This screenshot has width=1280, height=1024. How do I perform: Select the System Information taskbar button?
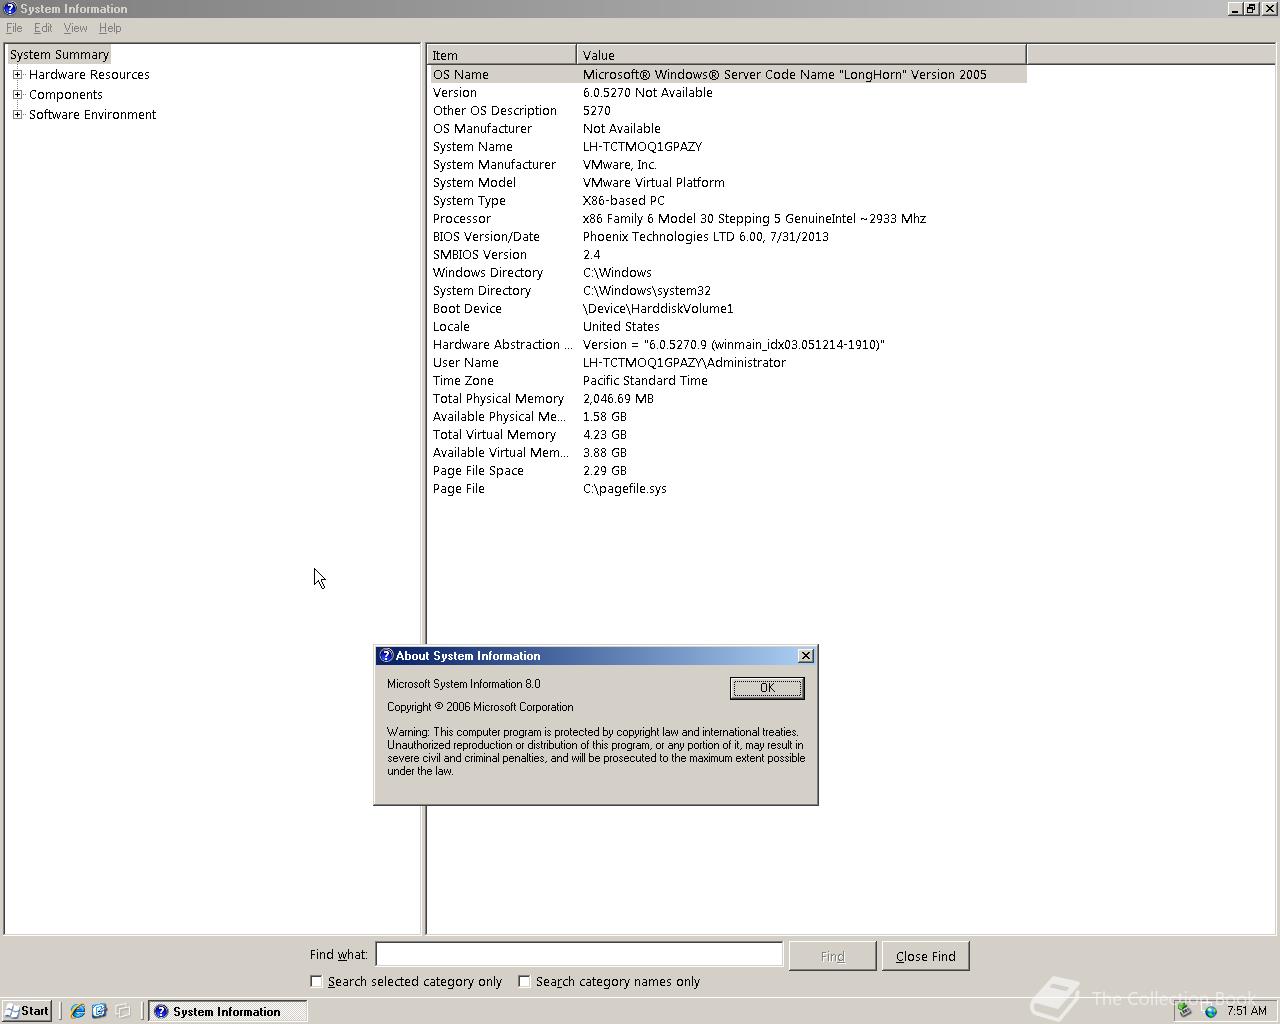[x=228, y=1011]
